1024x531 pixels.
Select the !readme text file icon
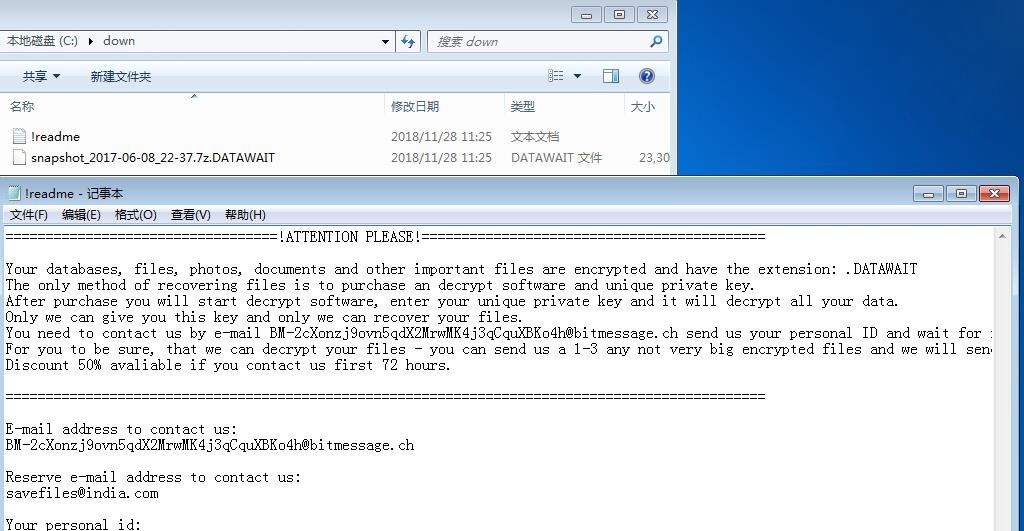[19, 136]
